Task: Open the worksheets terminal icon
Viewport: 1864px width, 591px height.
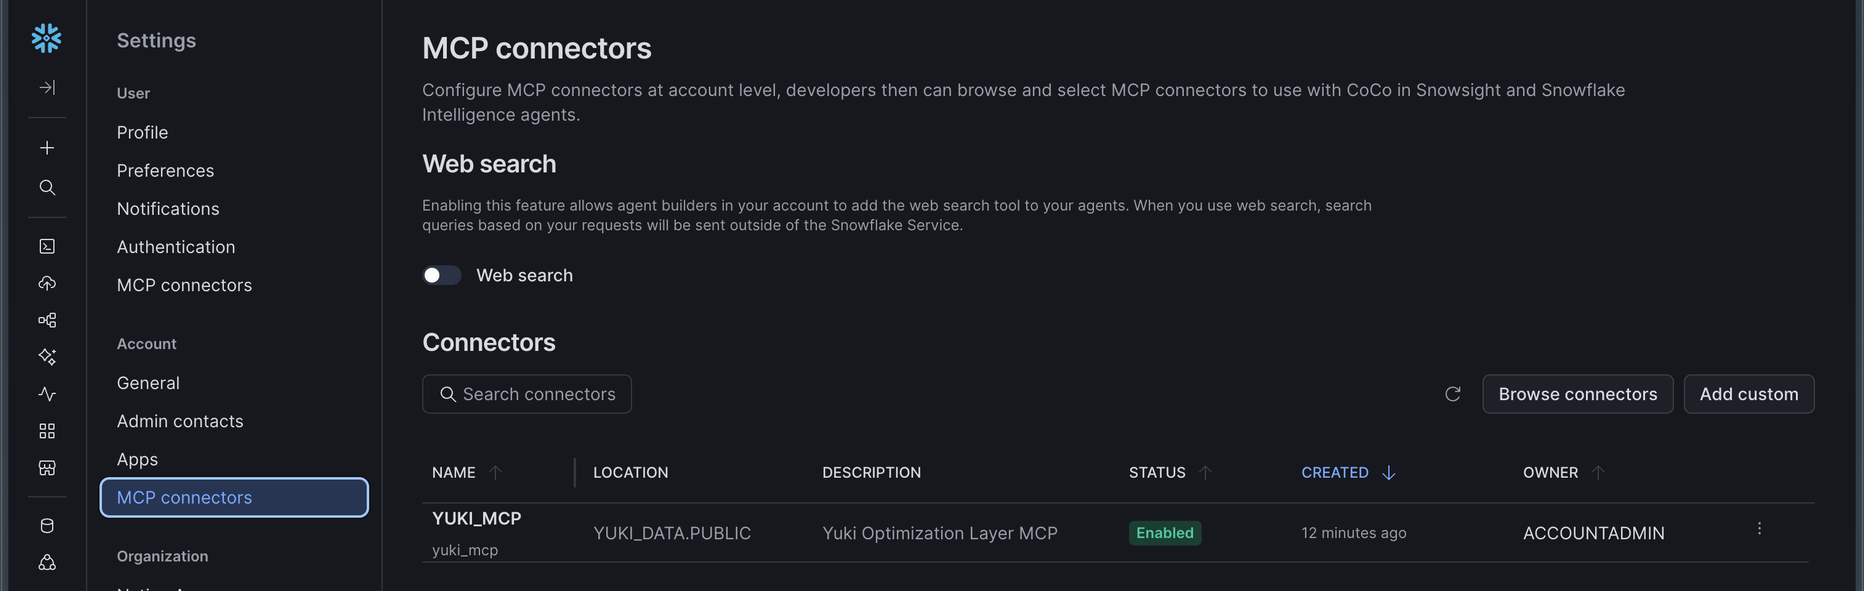Action: point(47,246)
